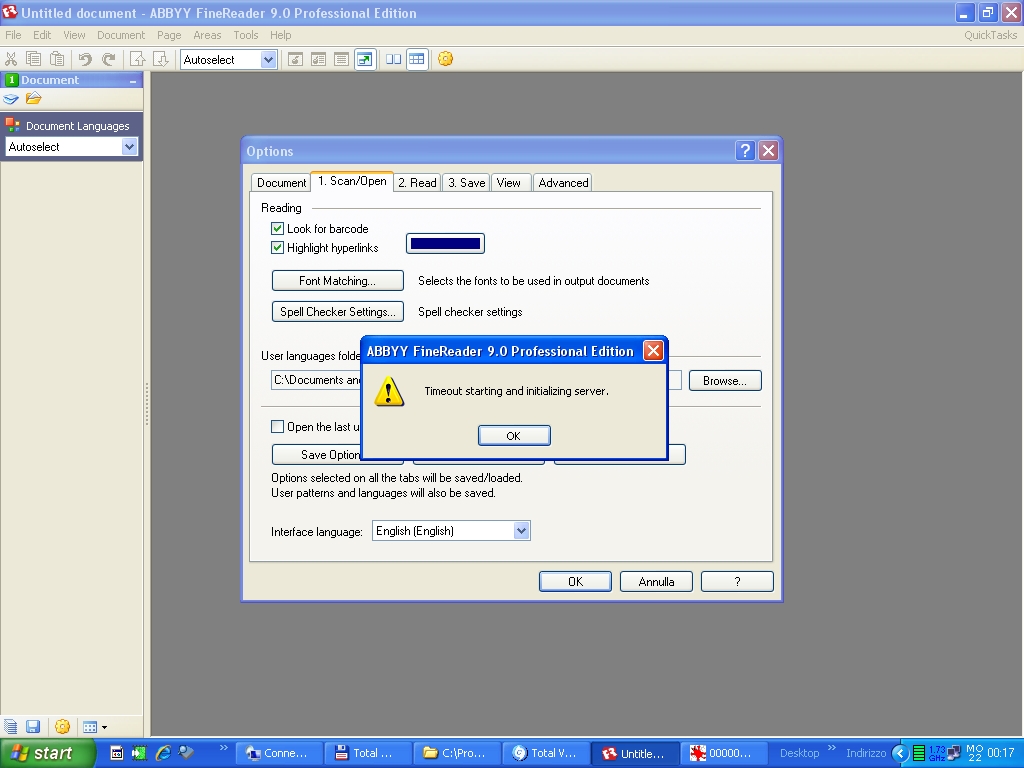
Task: Click the dark blue hyperlink color swatch
Action: (445, 244)
